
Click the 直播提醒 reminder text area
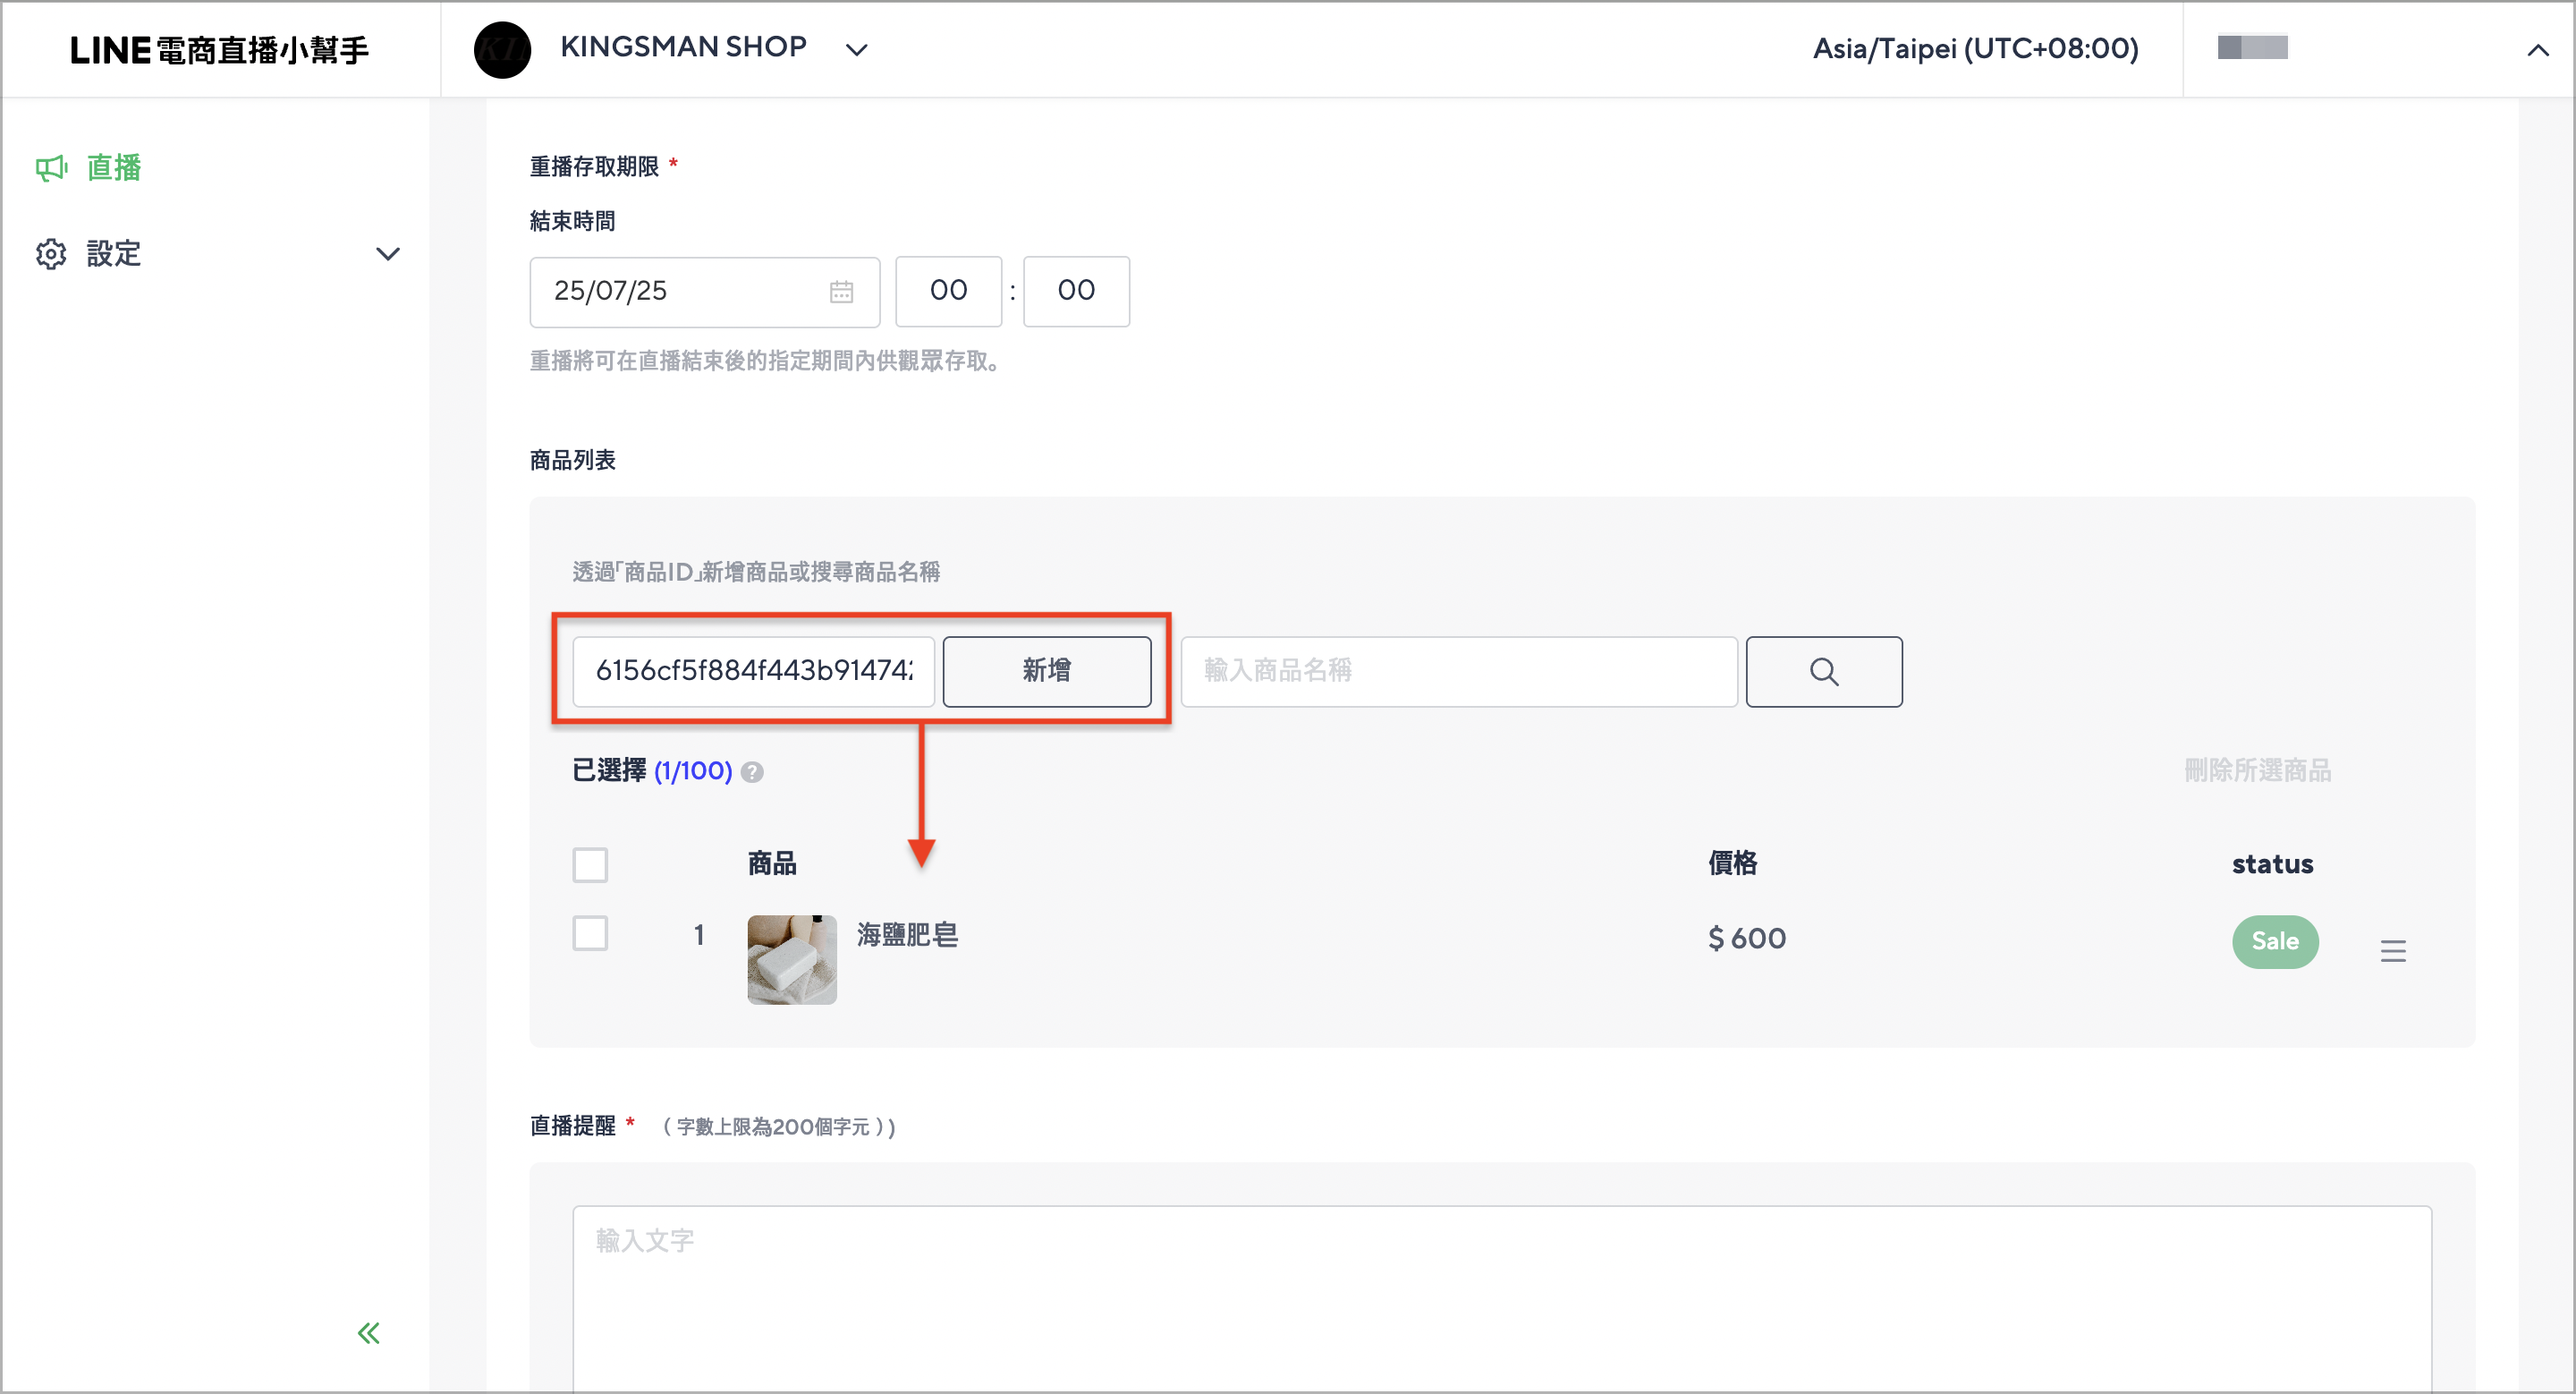point(1502,1298)
